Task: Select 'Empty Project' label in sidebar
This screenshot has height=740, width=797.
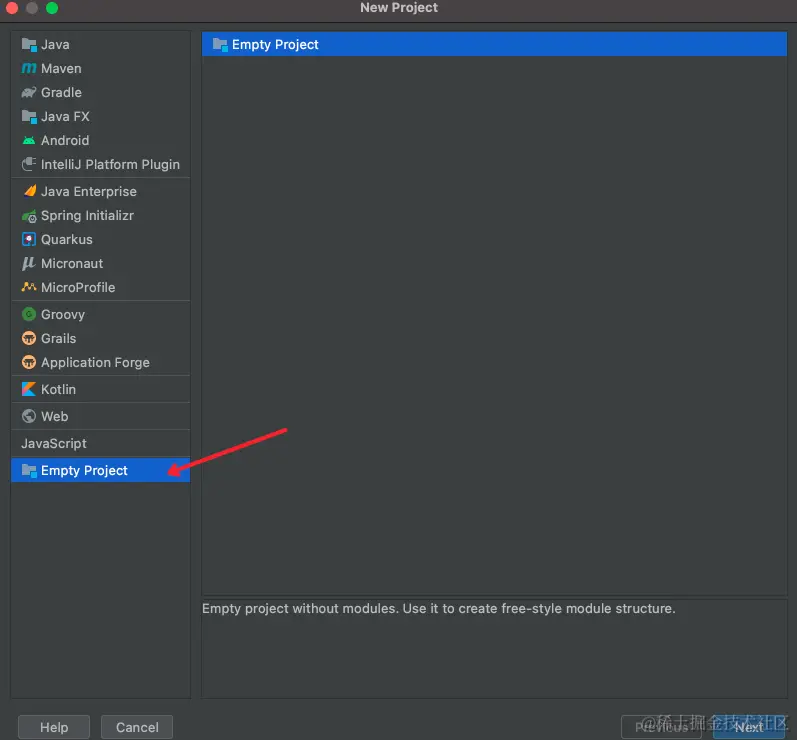Action: coord(84,471)
